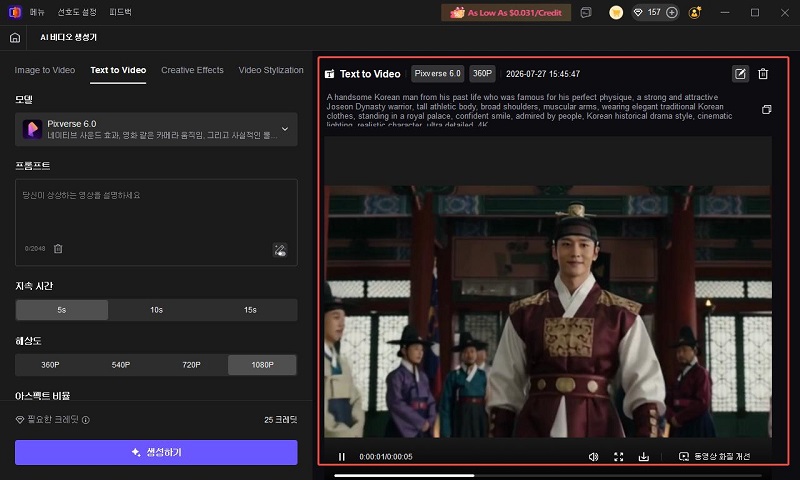The image size is (800, 480).
Task: Click the app logo icon
Action: pyautogui.click(x=15, y=12)
